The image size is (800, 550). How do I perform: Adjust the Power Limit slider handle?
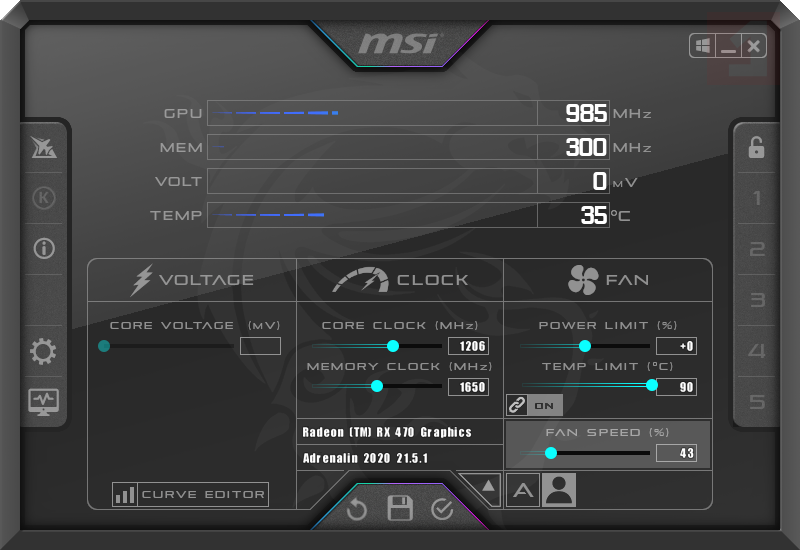pos(585,346)
